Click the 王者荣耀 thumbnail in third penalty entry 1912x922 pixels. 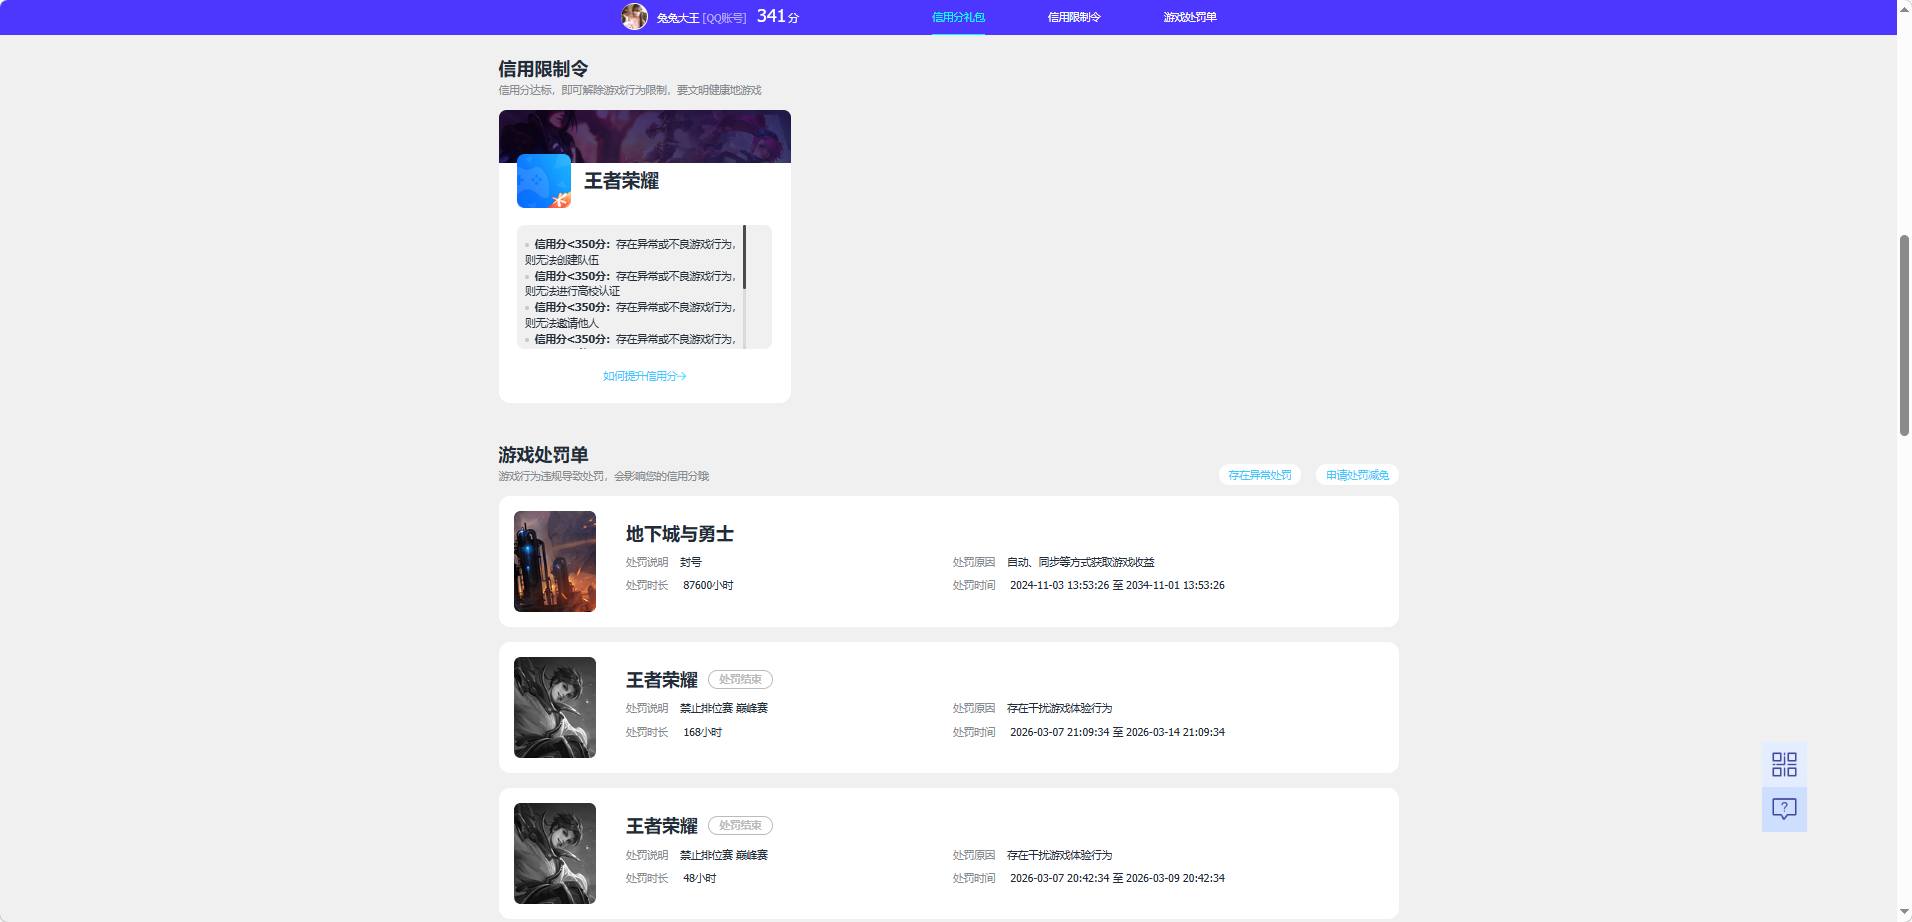point(554,853)
